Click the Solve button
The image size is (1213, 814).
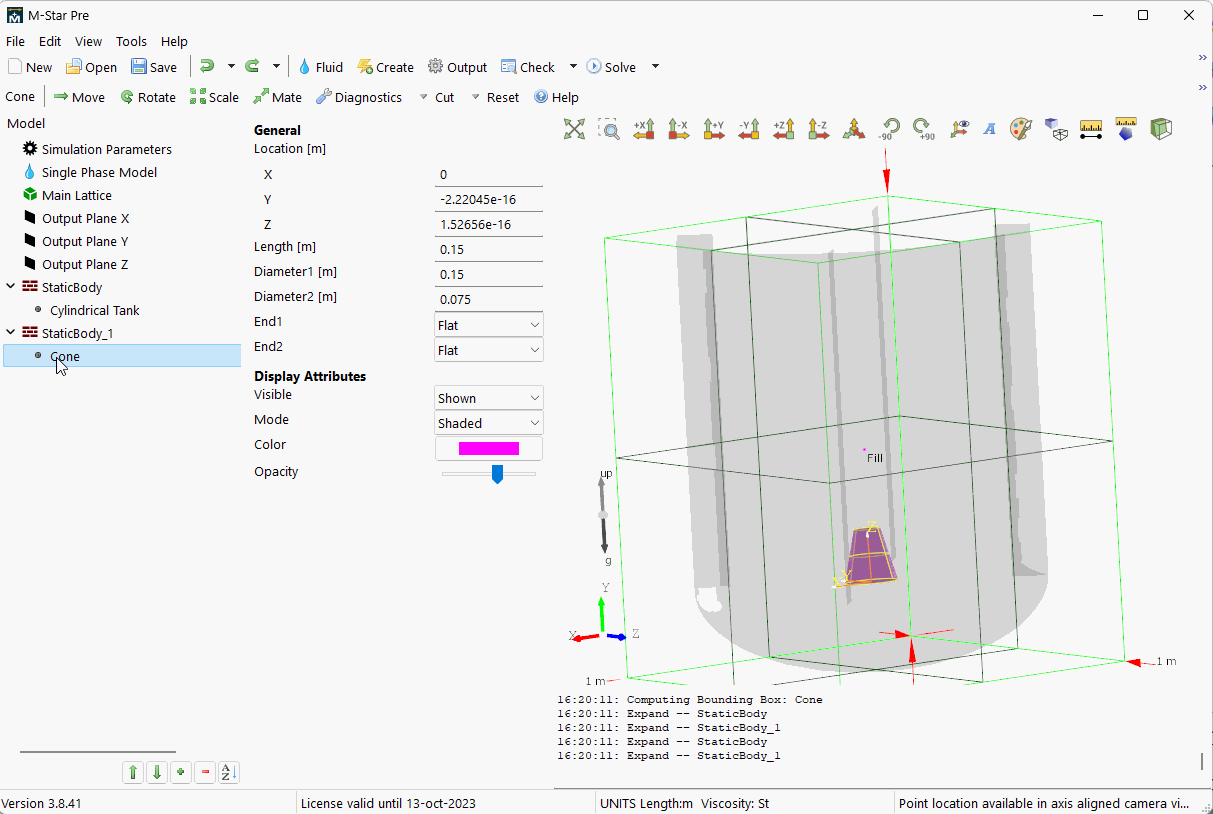(611, 67)
